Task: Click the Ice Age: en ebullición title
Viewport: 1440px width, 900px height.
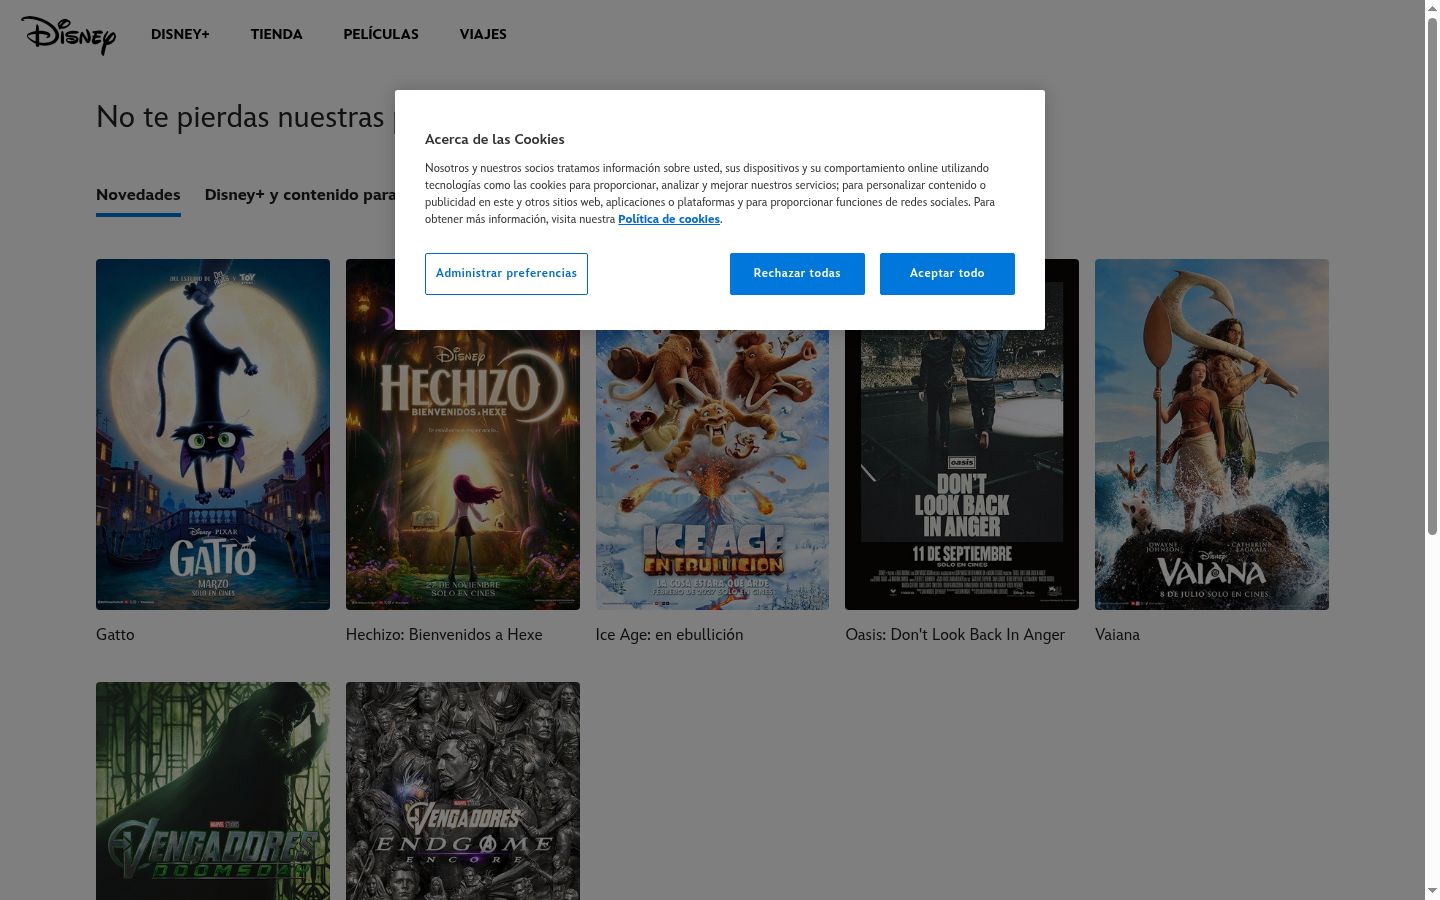Action: [669, 635]
